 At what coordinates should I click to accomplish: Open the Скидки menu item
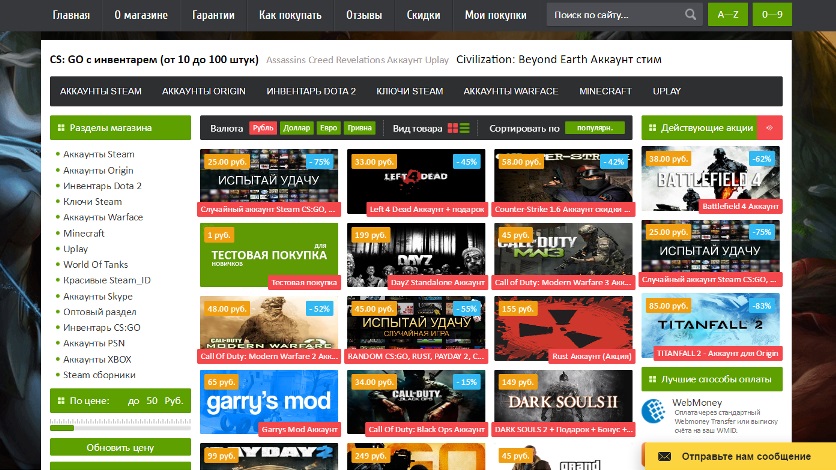(x=423, y=15)
